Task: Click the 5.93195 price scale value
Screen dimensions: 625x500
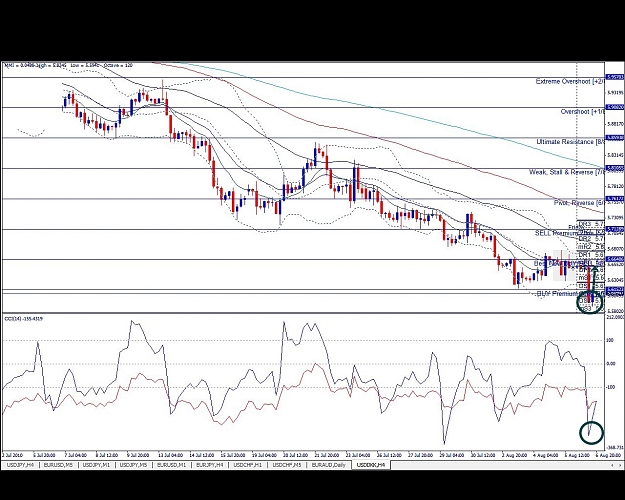Action: 615,93
